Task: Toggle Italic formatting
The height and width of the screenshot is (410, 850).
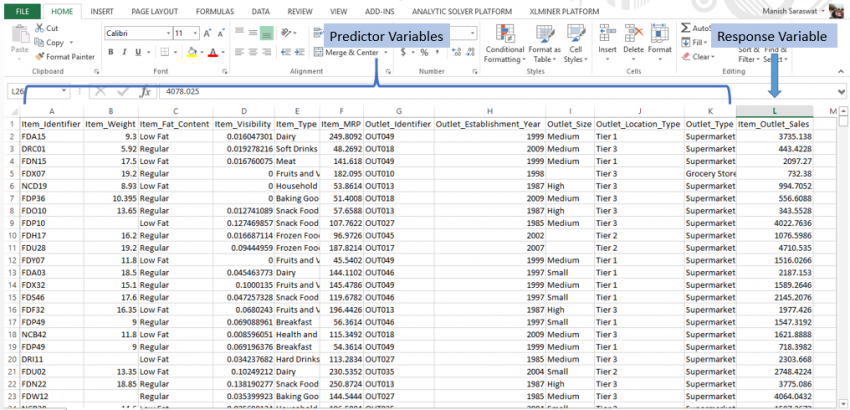Action: tap(122, 52)
